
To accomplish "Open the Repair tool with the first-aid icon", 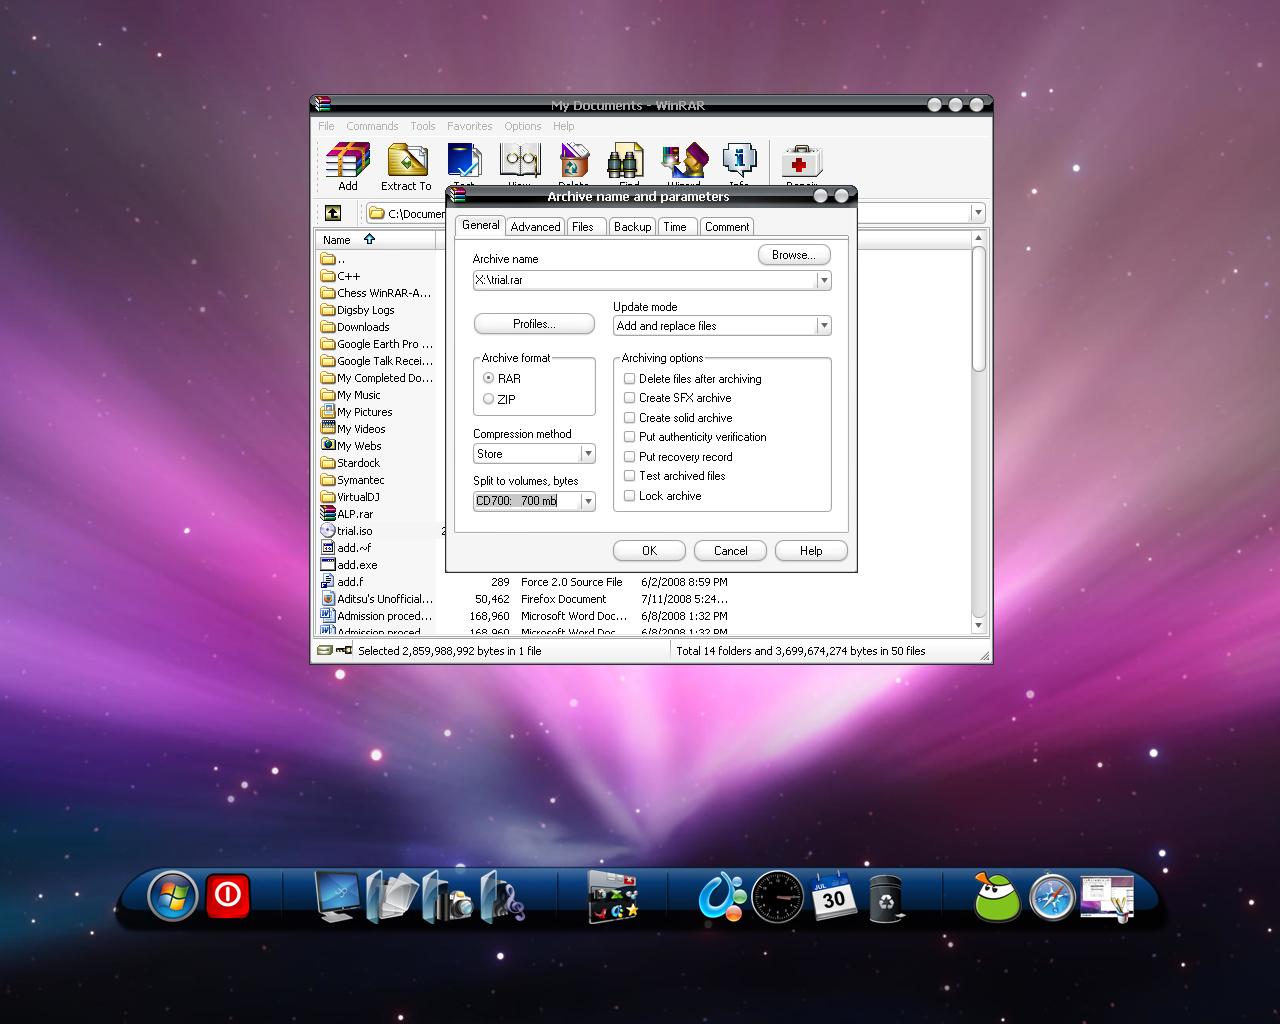I will point(802,163).
